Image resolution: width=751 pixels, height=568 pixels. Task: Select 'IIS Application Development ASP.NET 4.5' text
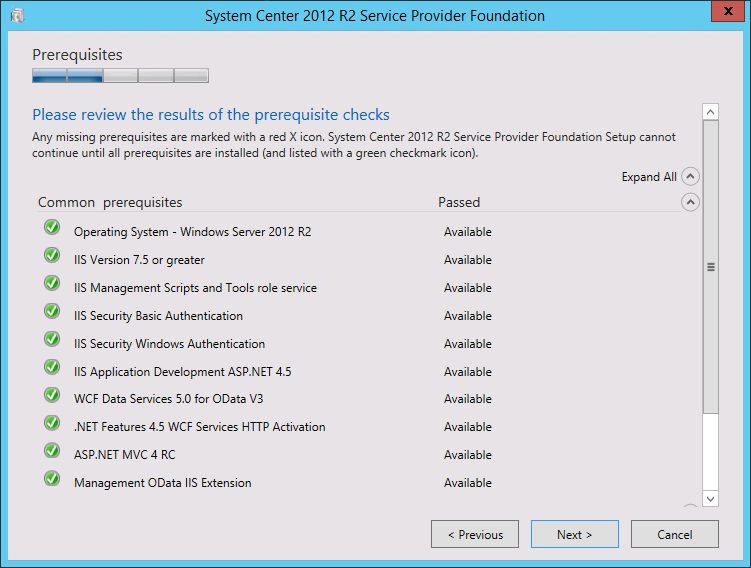pyautogui.click(x=182, y=372)
